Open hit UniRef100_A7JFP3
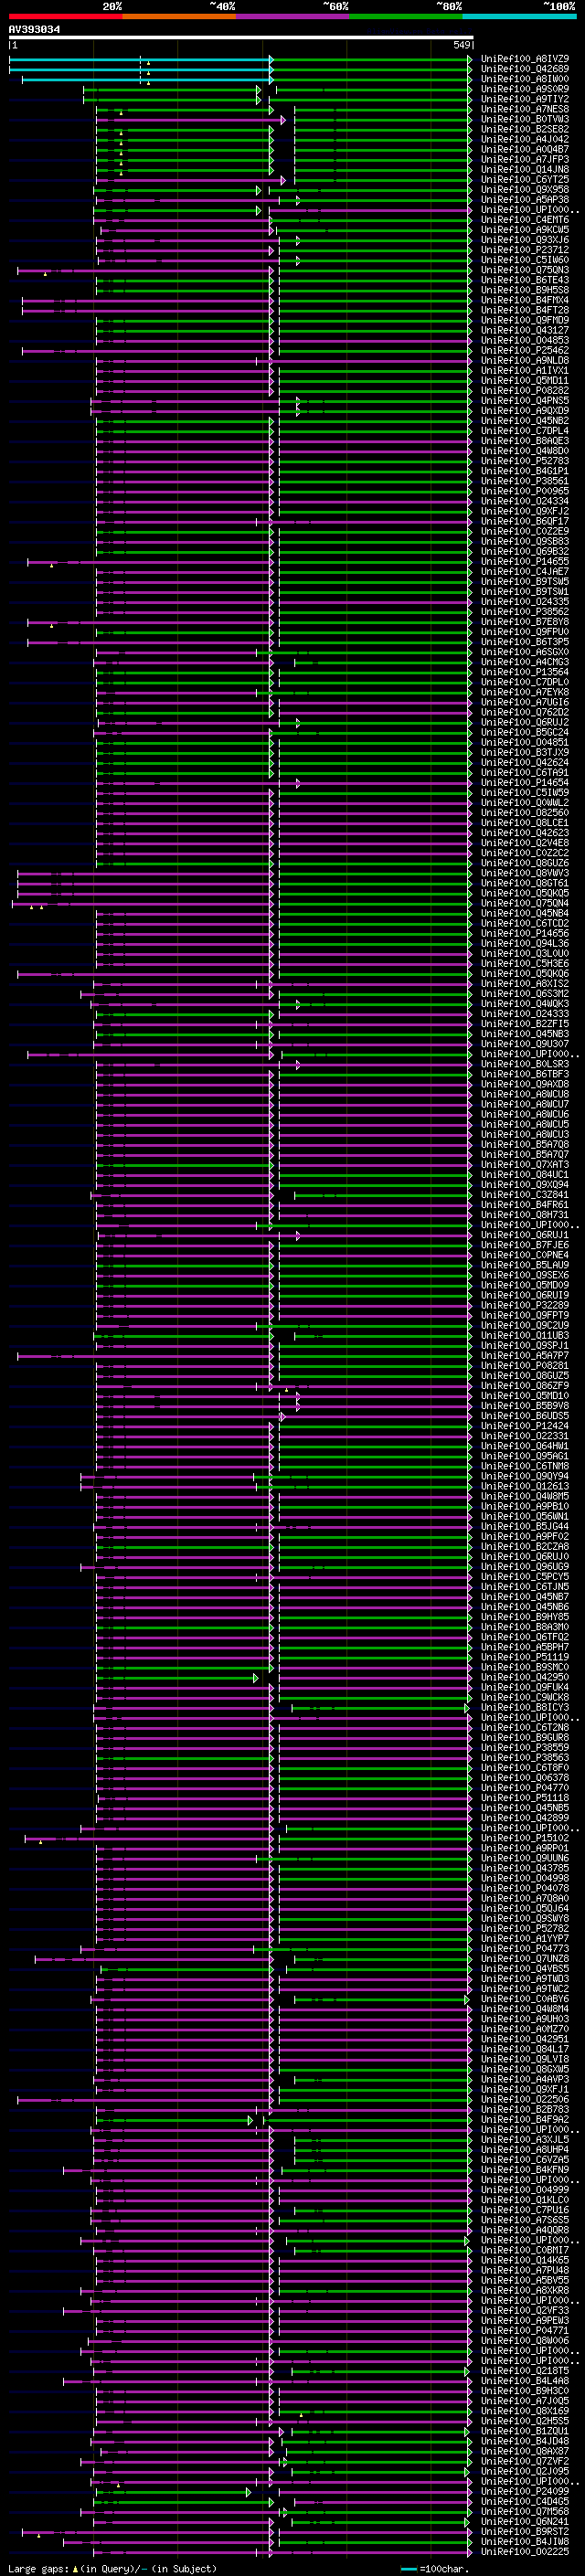The width and height of the screenshot is (585, 2576). [x=525, y=159]
